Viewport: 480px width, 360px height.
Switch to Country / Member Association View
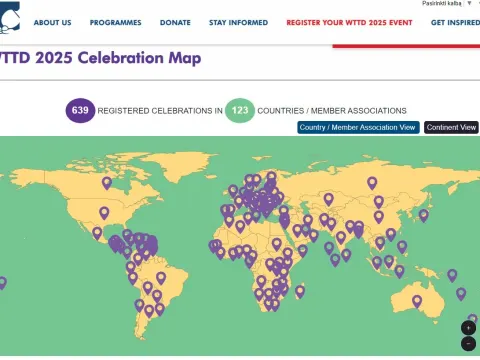coord(358,127)
